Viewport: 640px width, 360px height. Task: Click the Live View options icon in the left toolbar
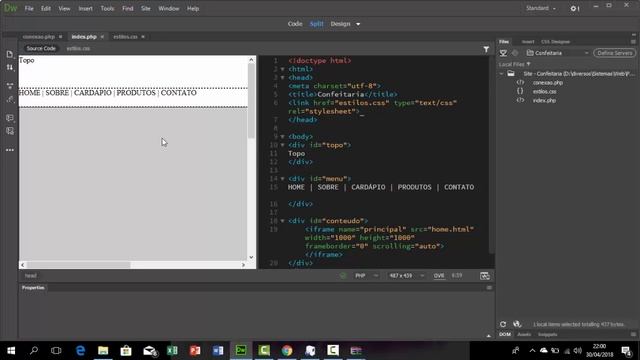pos(10,86)
